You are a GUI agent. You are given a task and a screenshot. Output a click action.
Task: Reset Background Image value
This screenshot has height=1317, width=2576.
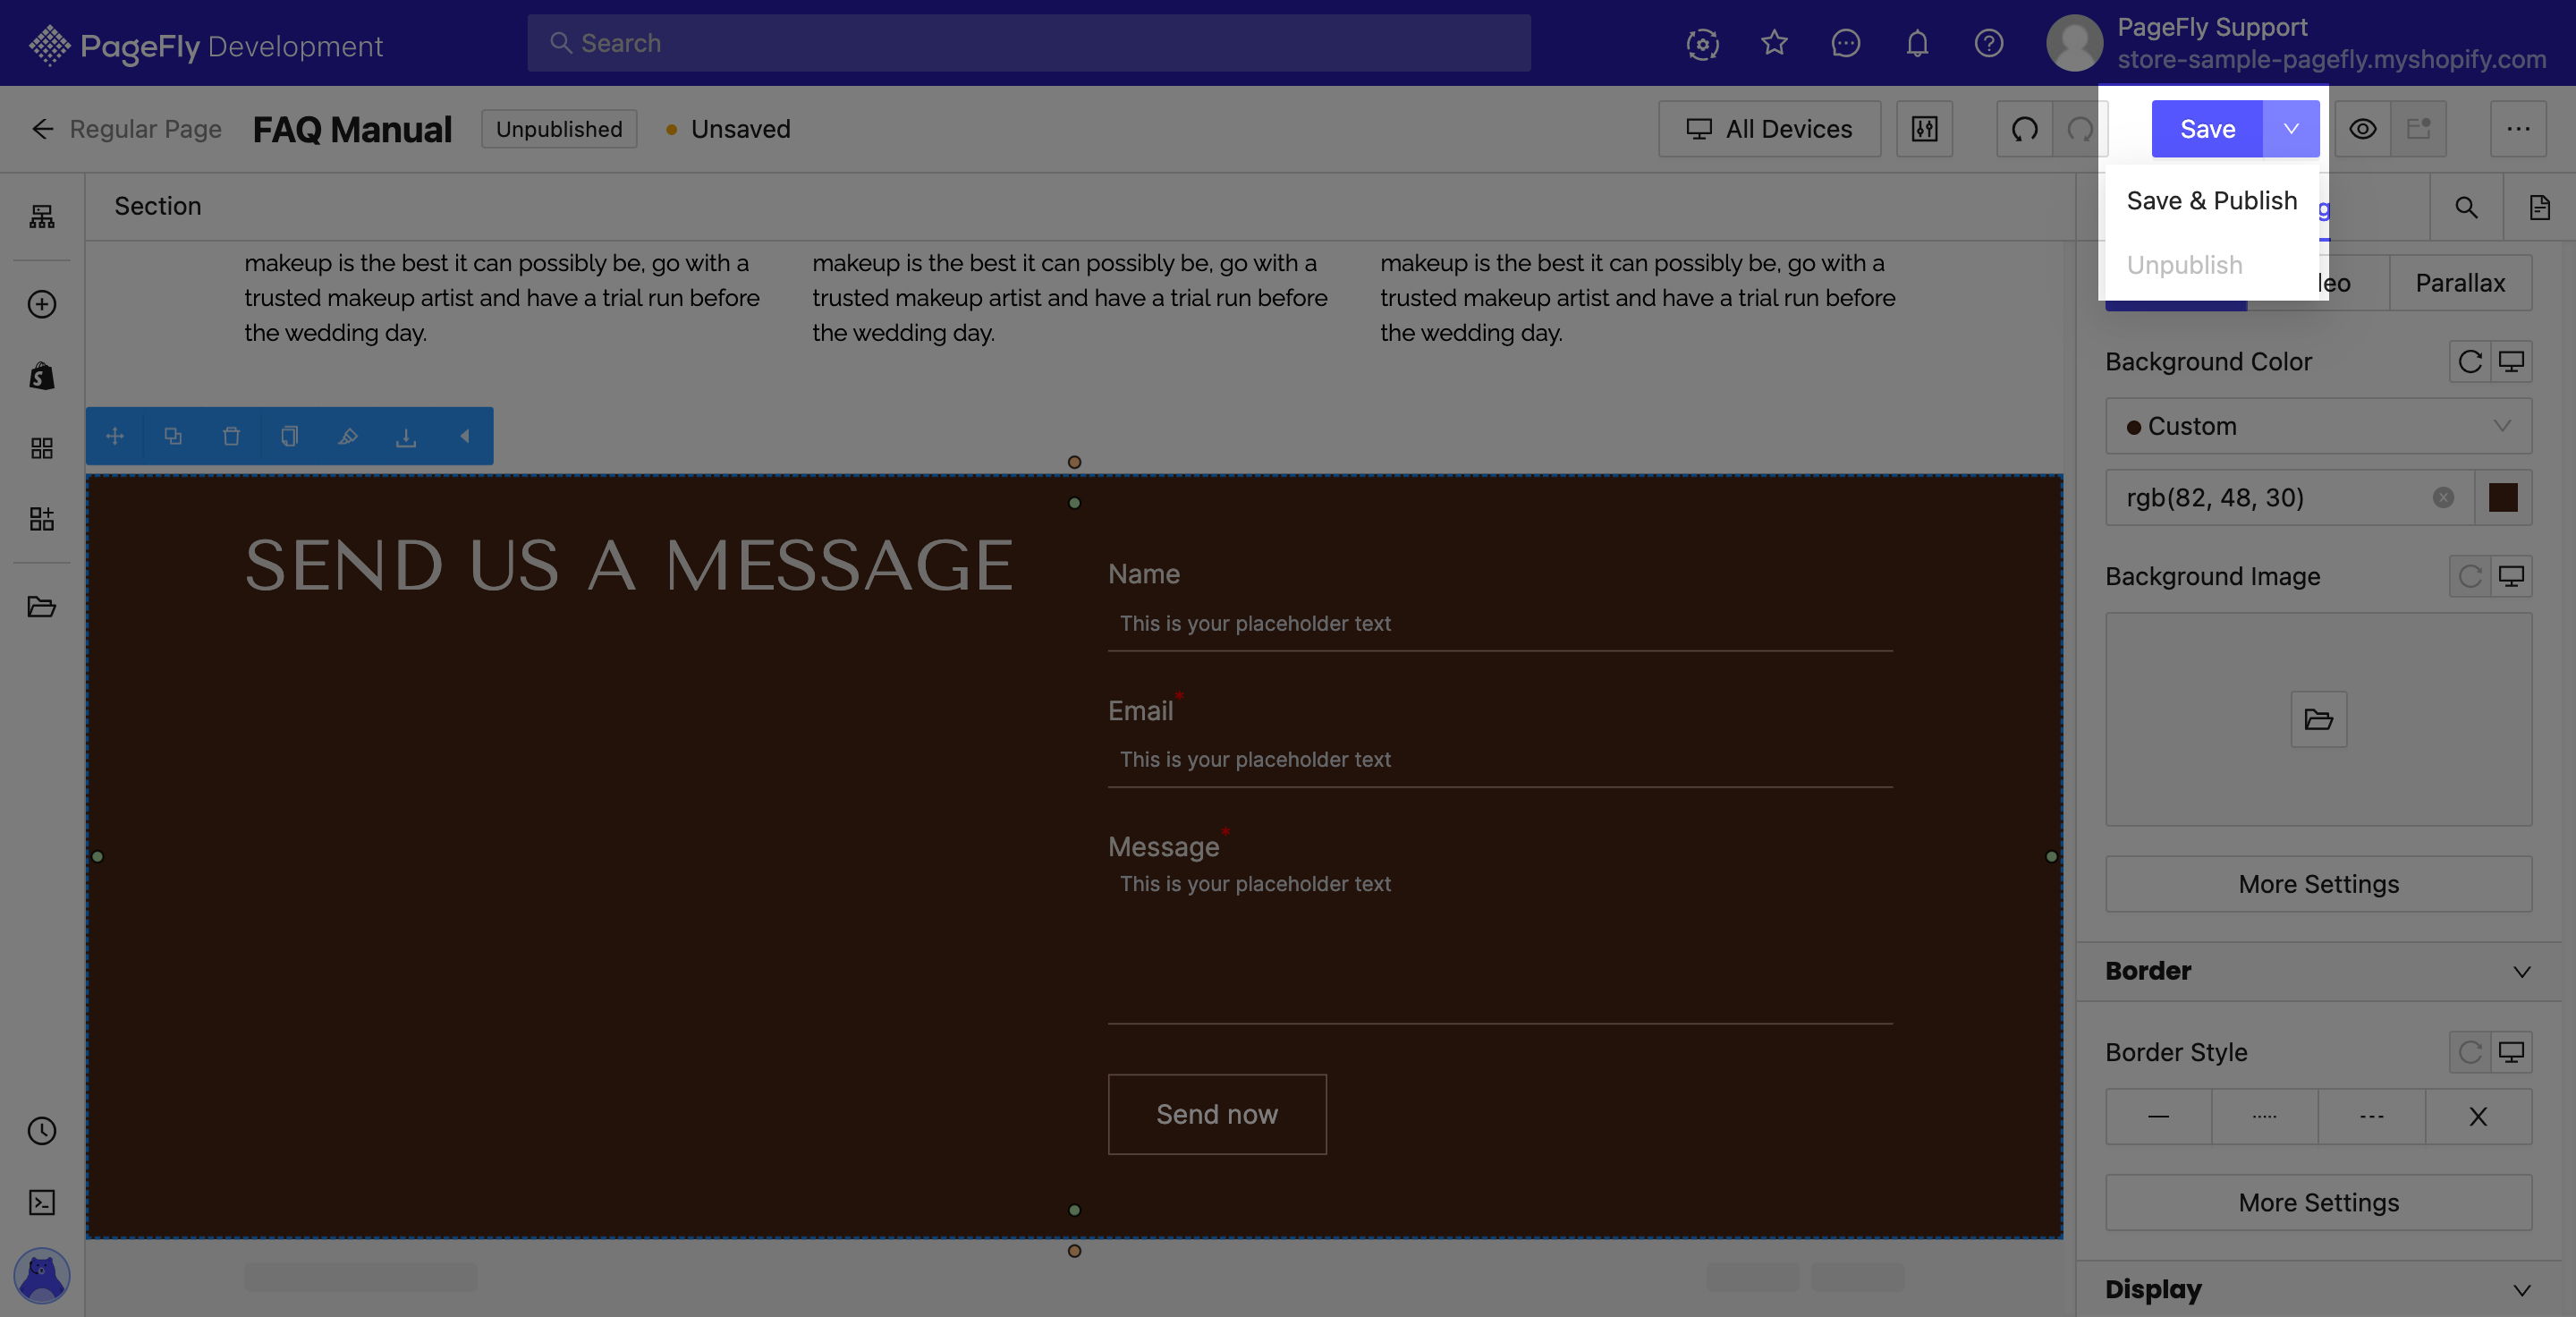[x=2470, y=576]
